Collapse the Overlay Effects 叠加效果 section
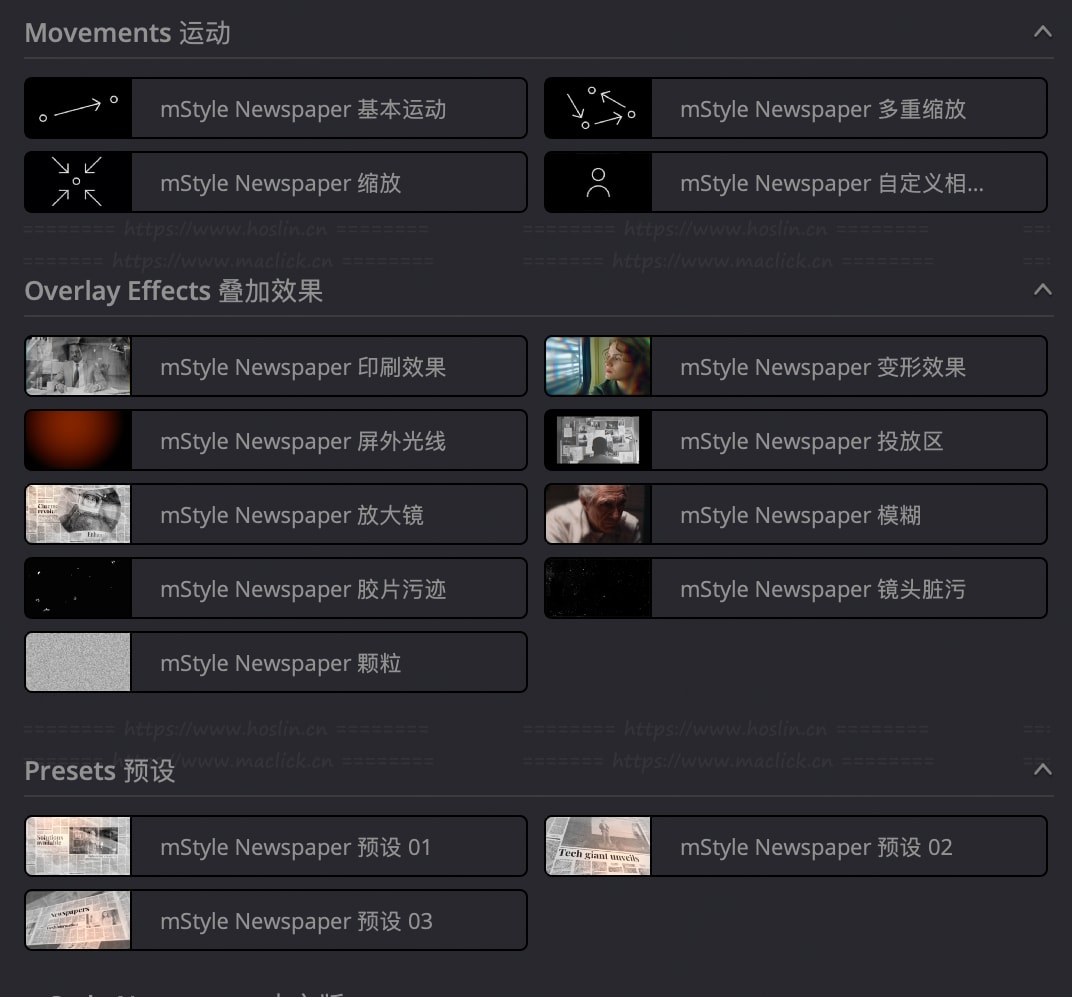The image size is (1072, 997). pos(1043,290)
